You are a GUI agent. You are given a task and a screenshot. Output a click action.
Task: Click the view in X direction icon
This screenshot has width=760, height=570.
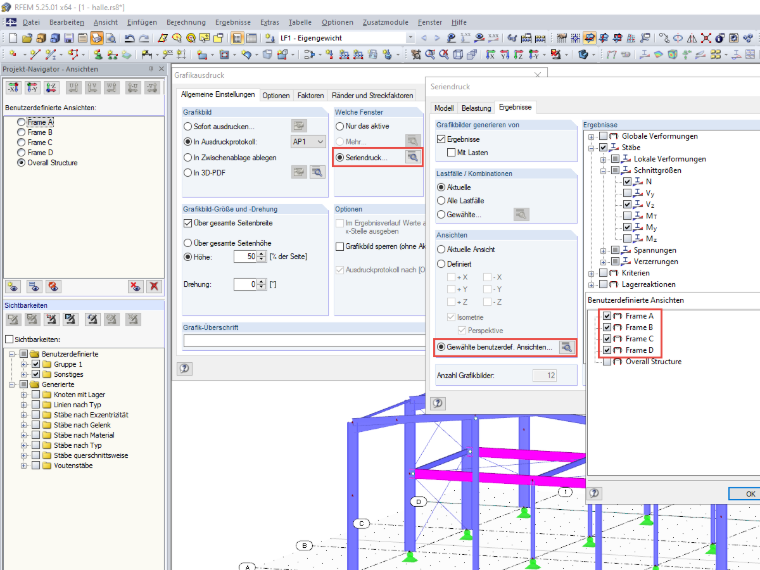click(x=490, y=55)
